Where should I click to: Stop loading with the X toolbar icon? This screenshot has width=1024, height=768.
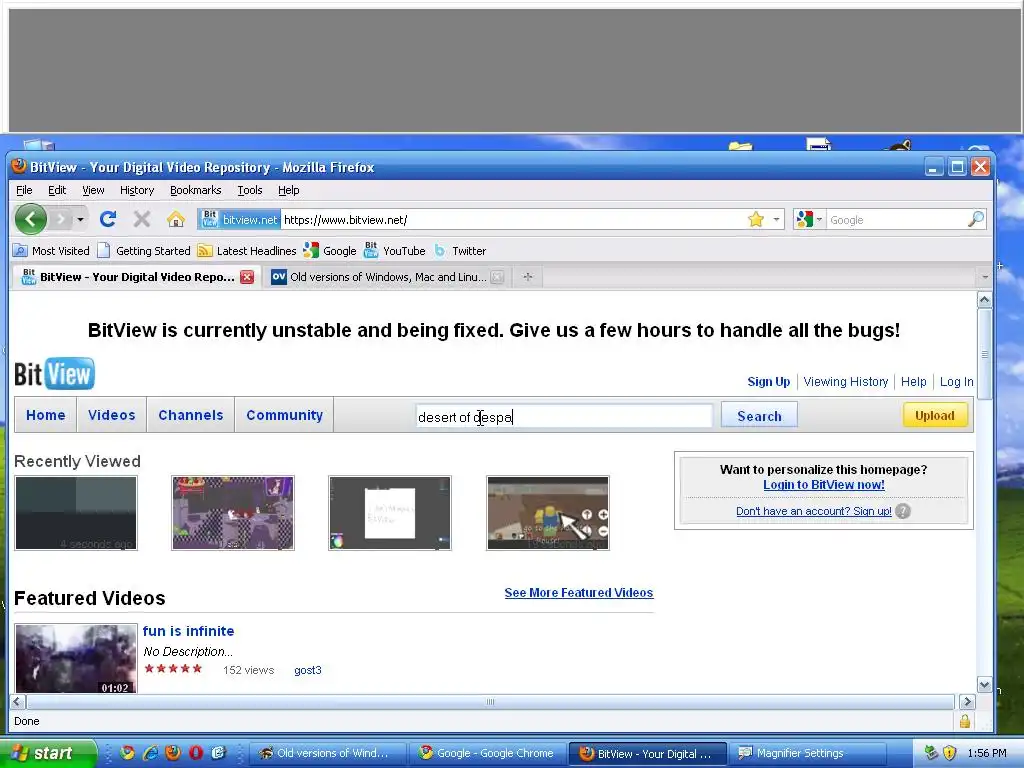pos(142,219)
